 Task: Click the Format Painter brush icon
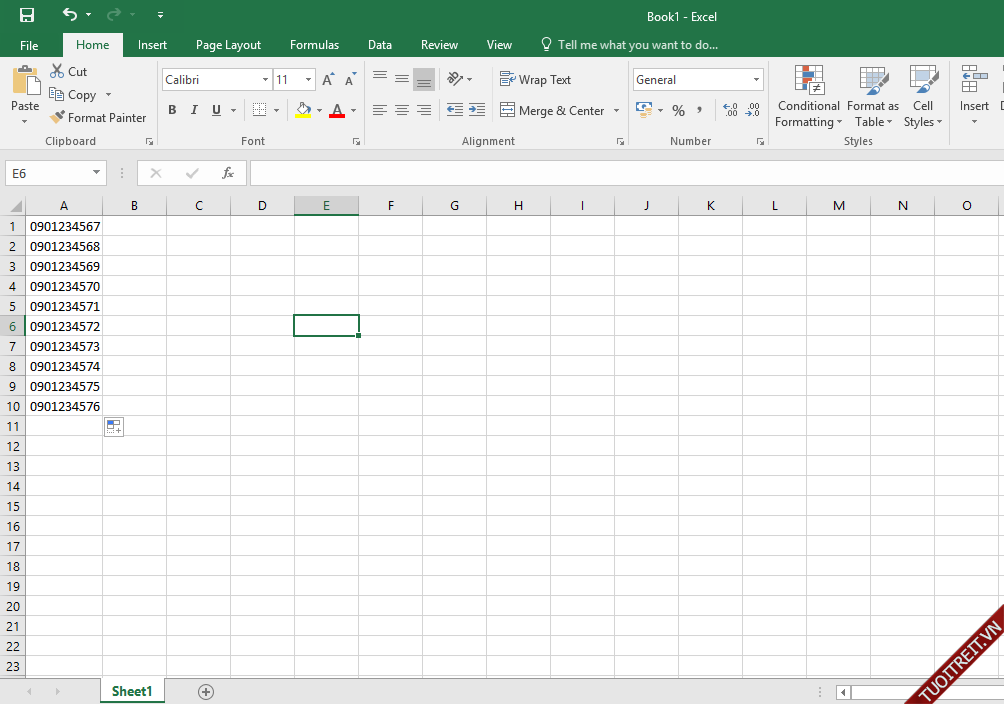tap(58, 117)
